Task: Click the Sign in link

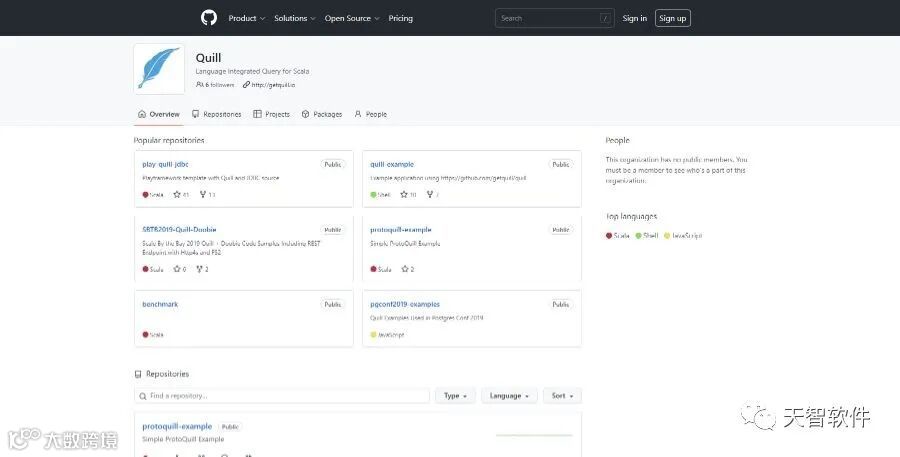Action: pos(634,18)
